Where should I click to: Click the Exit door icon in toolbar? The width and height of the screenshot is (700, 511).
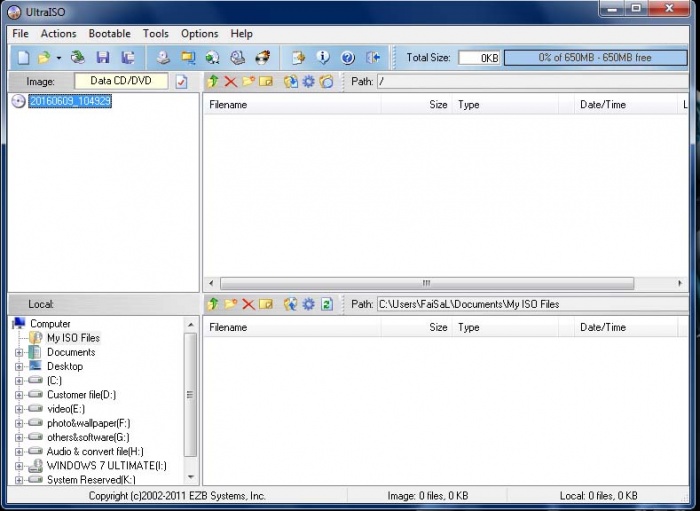(x=373, y=58)
